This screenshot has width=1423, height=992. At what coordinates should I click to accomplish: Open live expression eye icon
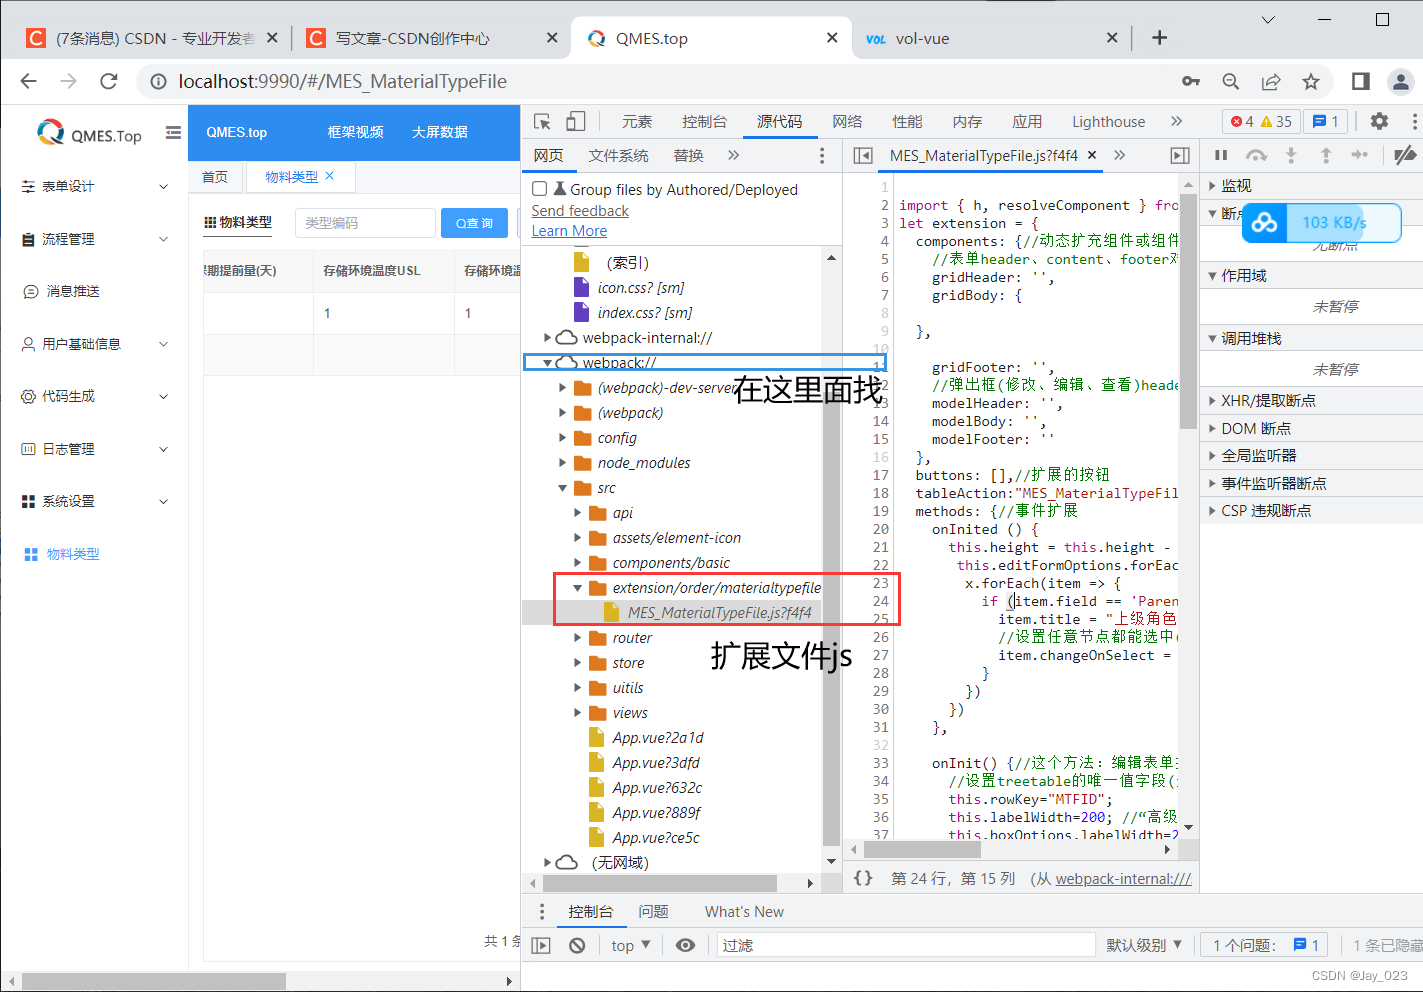point(685,945)
